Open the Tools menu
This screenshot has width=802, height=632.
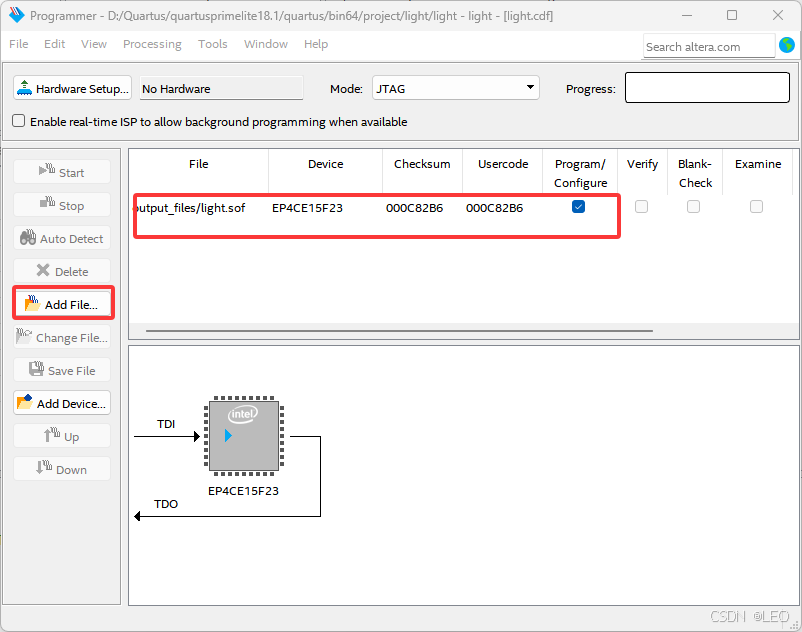(x=212, y=44)
